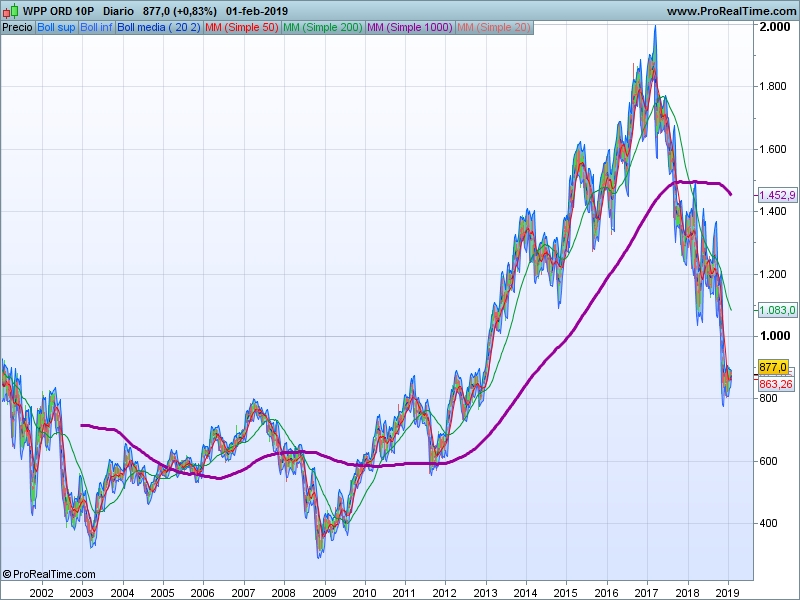Click the 2009 year on the time axis
Screen dimensions: 800x600
click(x=324, y=593)
